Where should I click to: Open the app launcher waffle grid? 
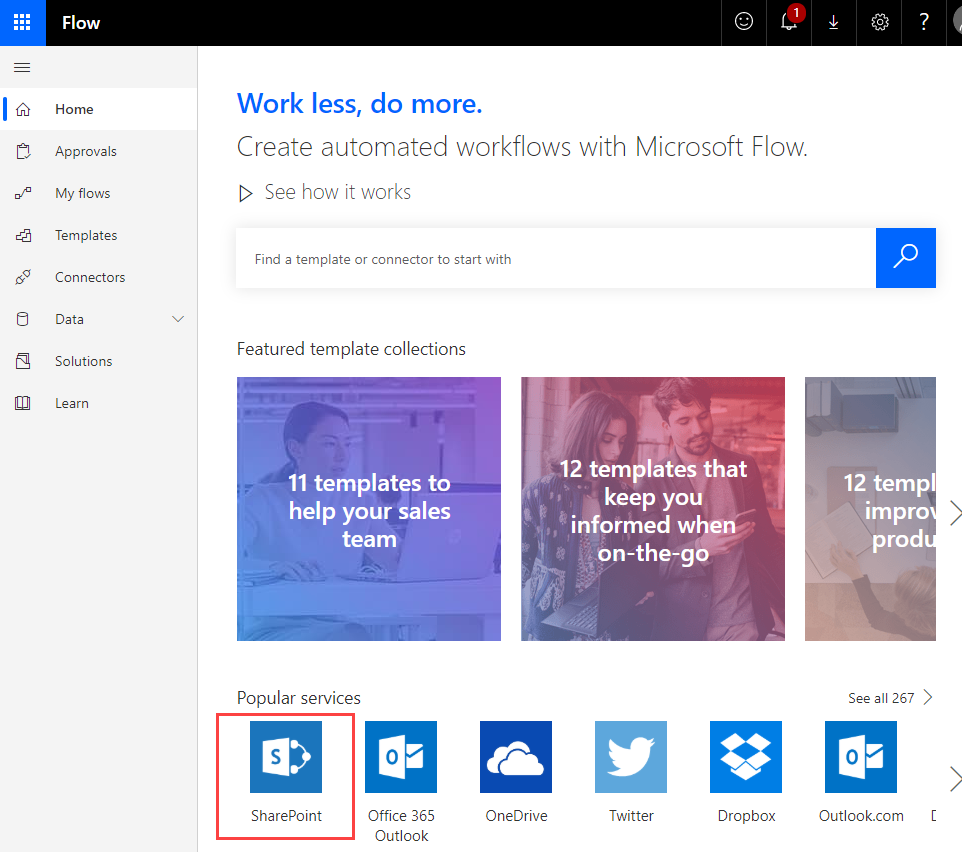[x=22, y=23]
